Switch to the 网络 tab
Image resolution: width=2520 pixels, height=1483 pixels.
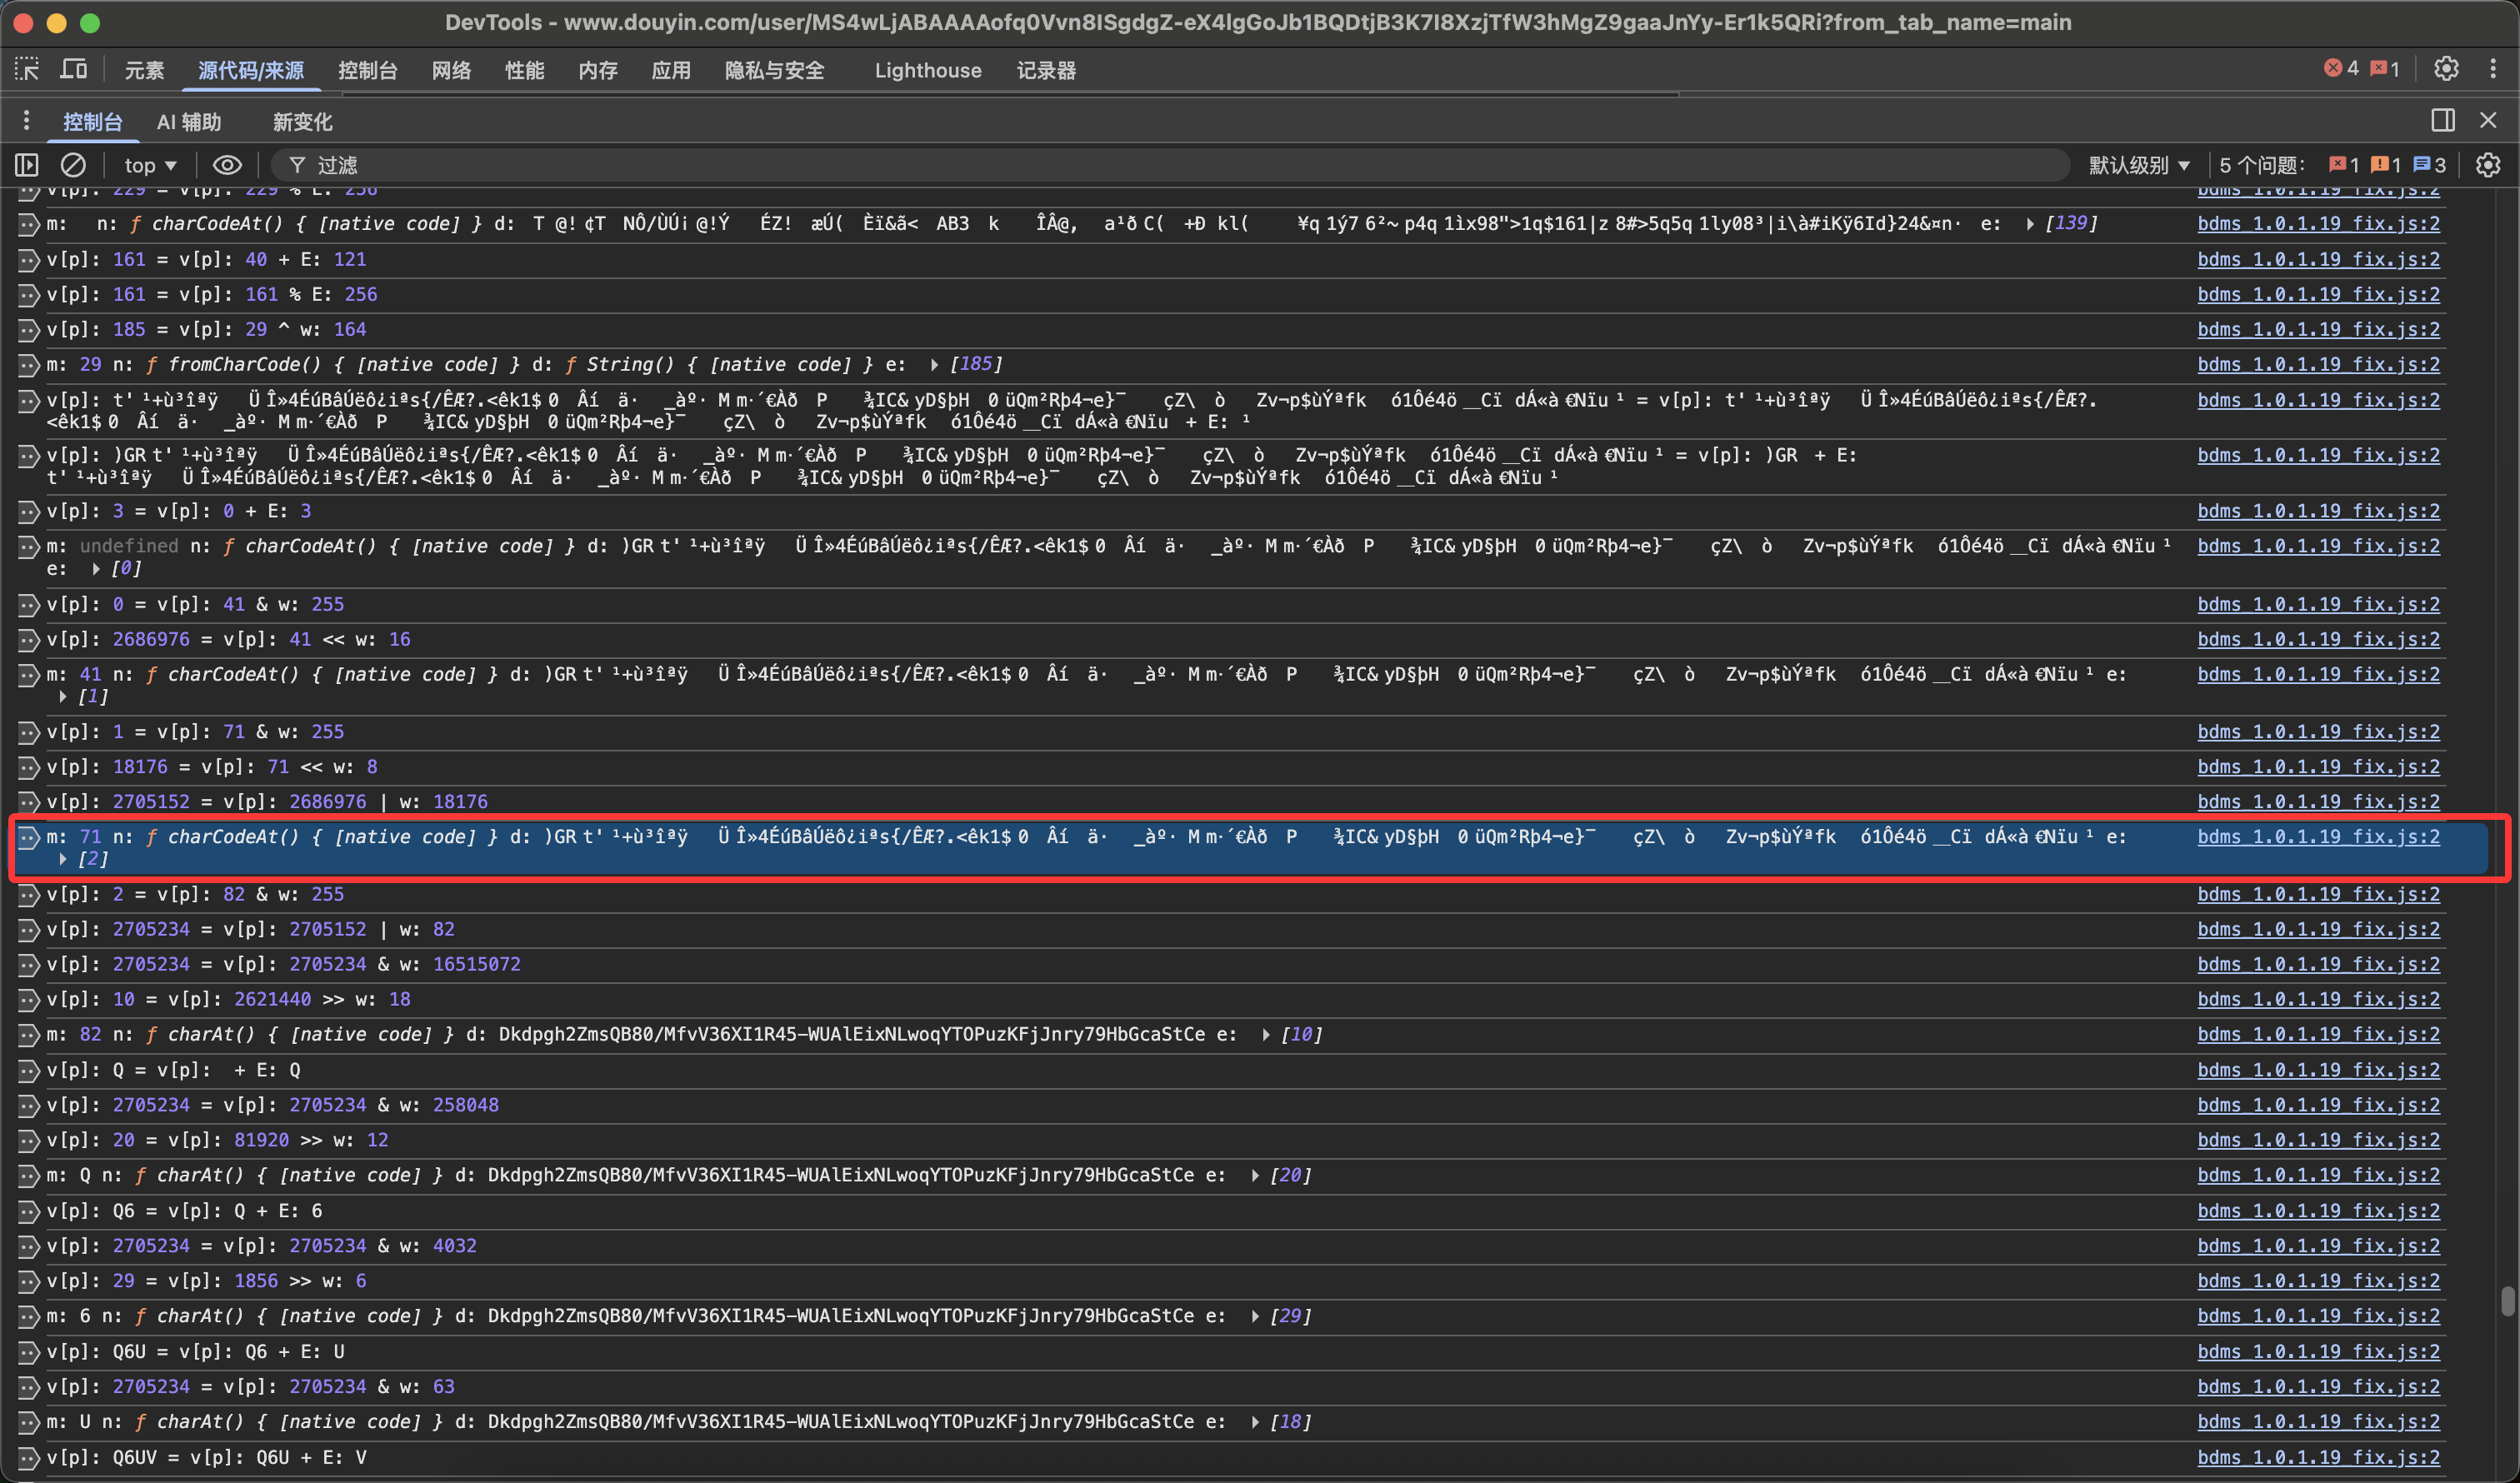tap(451, 71)
